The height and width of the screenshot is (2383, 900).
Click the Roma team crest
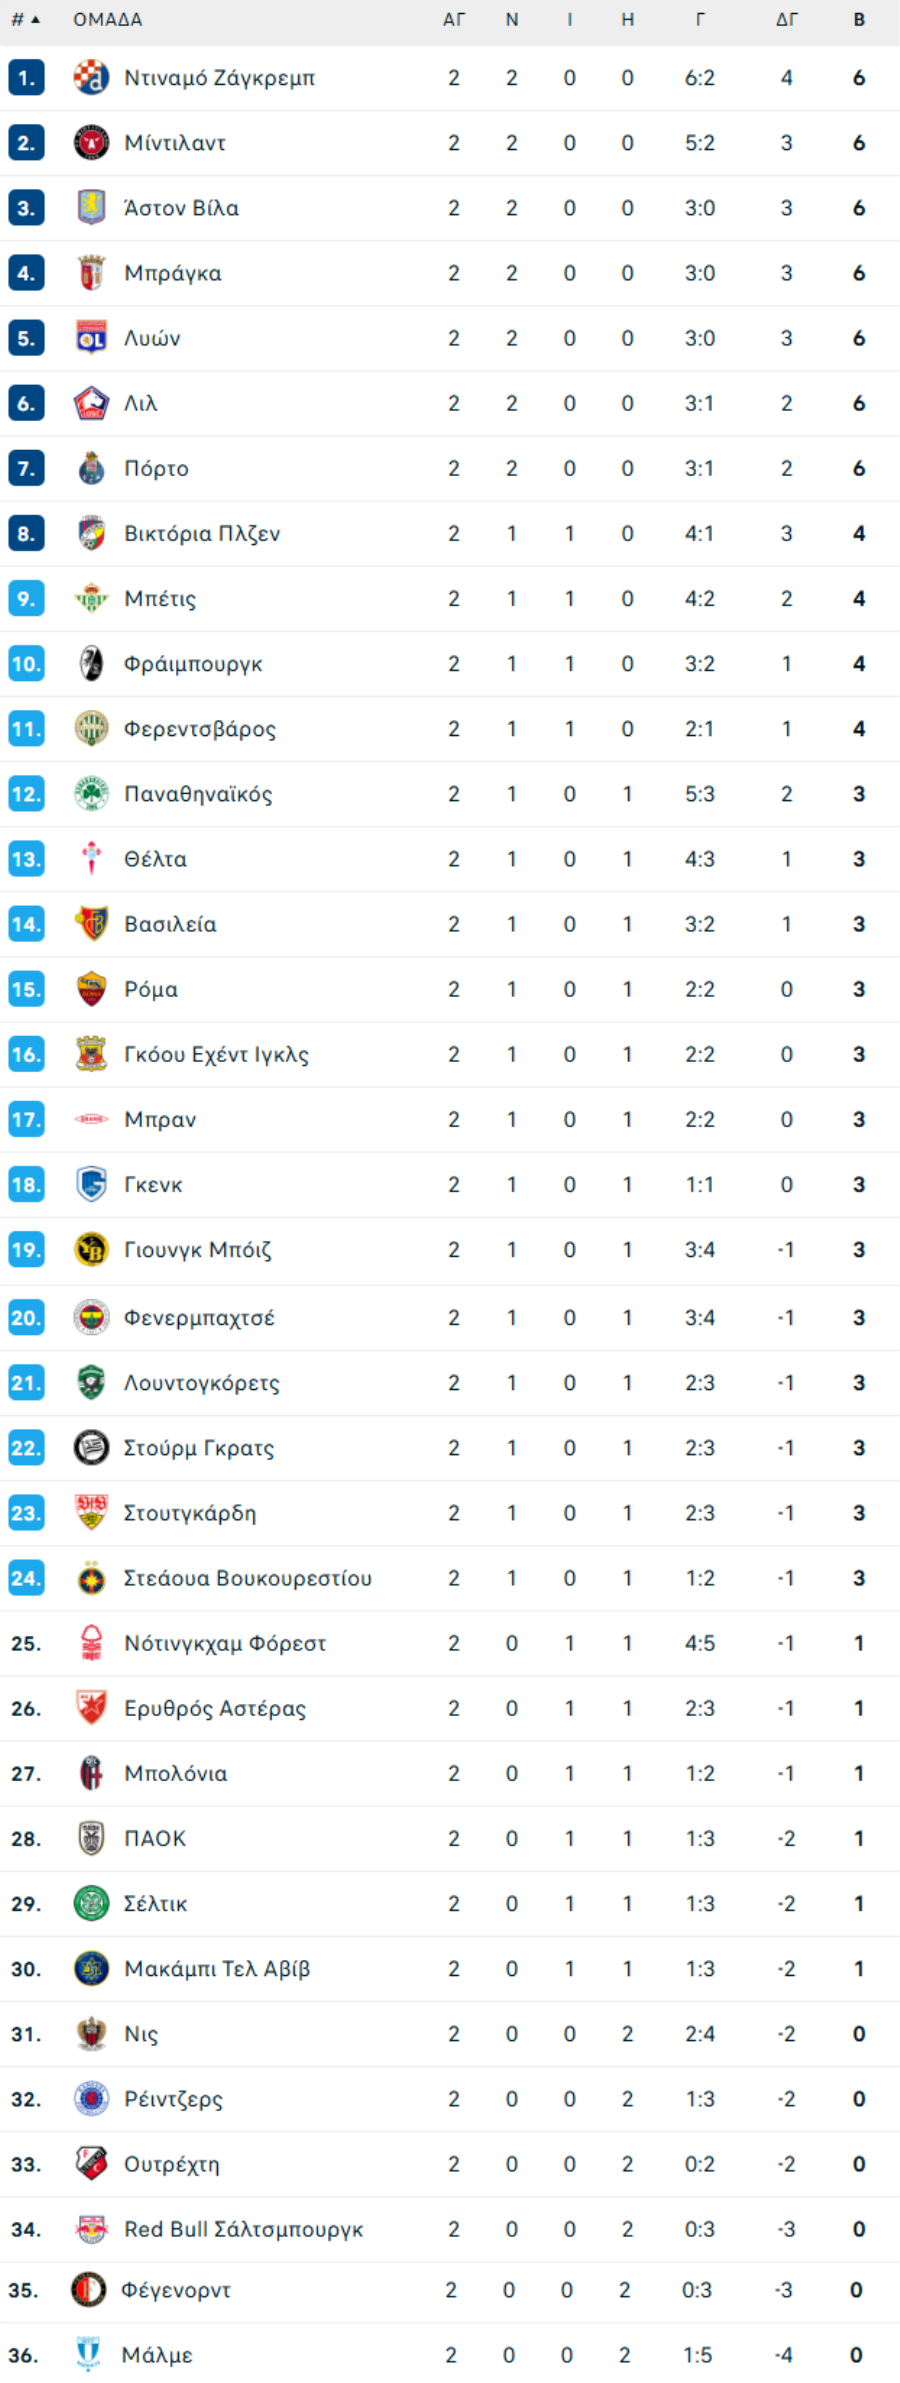(91, 989)
